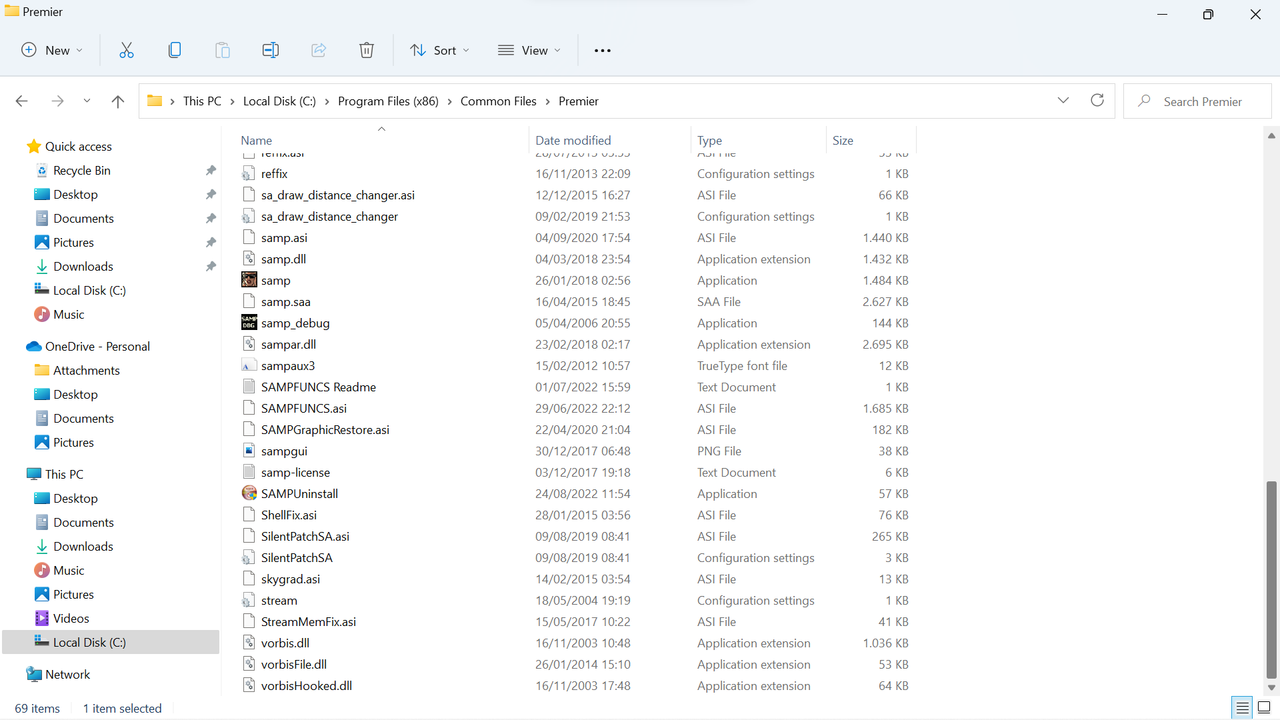Select the sa_draw_distance_changer.asi file
Image resolution: width=1280 pixels, height=720 pixels.
point(338,195)
